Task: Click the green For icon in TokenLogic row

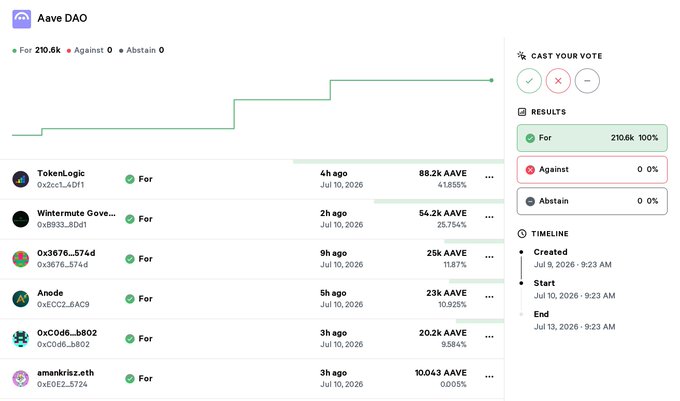Action: click(x=130, y=179)
